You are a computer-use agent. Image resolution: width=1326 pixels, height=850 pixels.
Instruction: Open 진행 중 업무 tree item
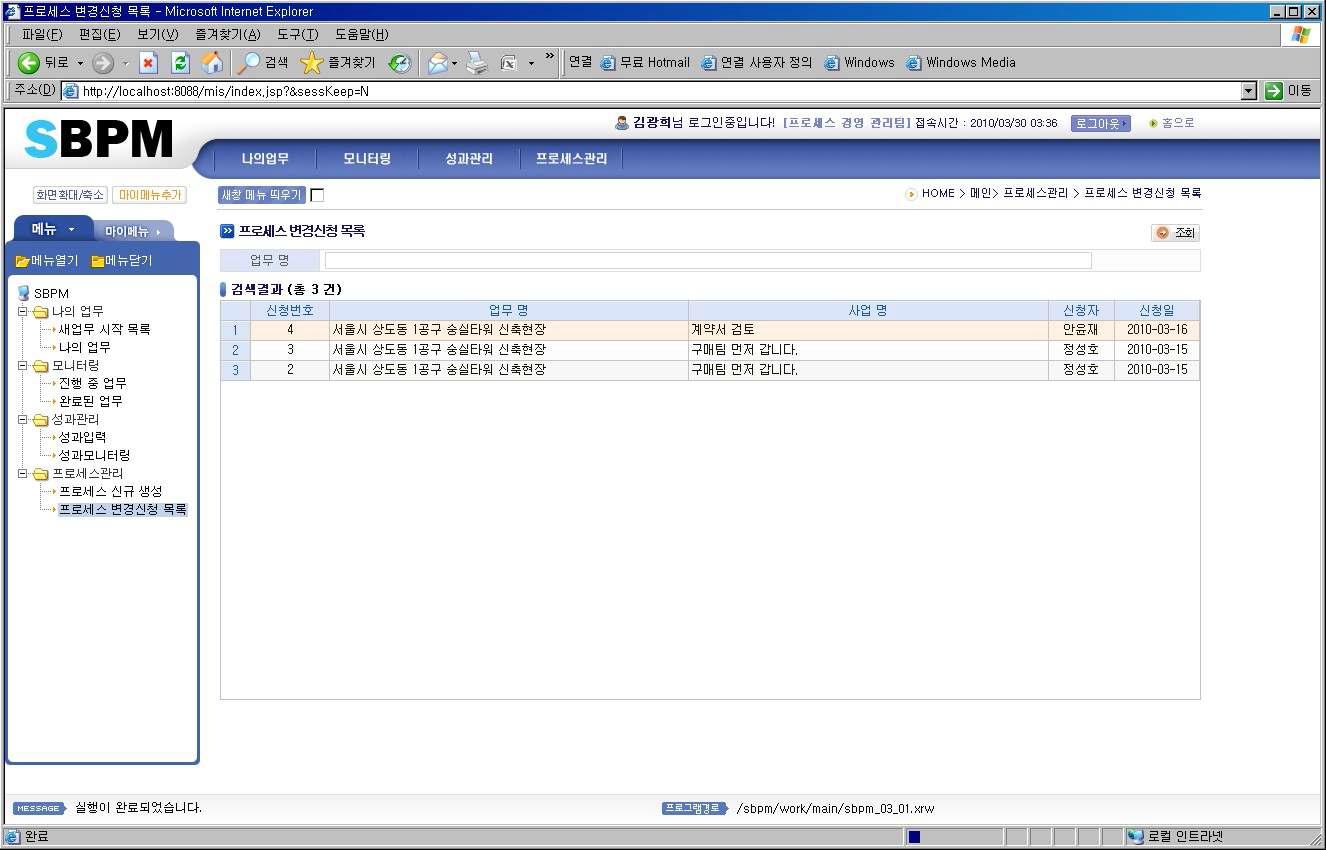tap(92, 383)
